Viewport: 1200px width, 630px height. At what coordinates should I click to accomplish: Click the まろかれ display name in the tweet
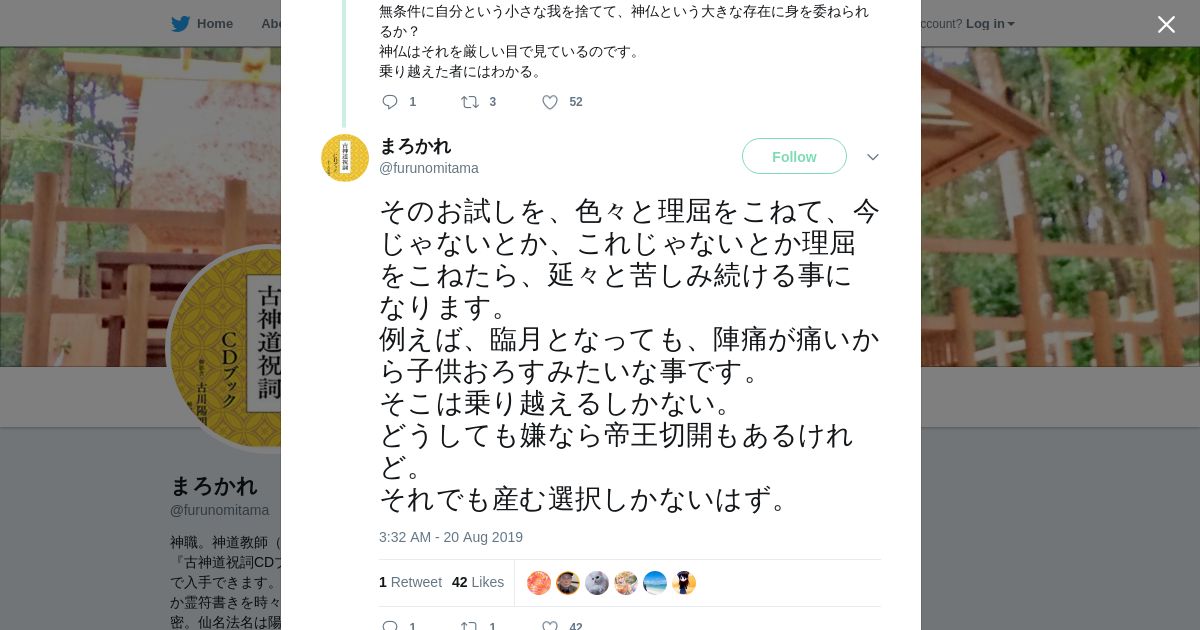tap(415, 146)
